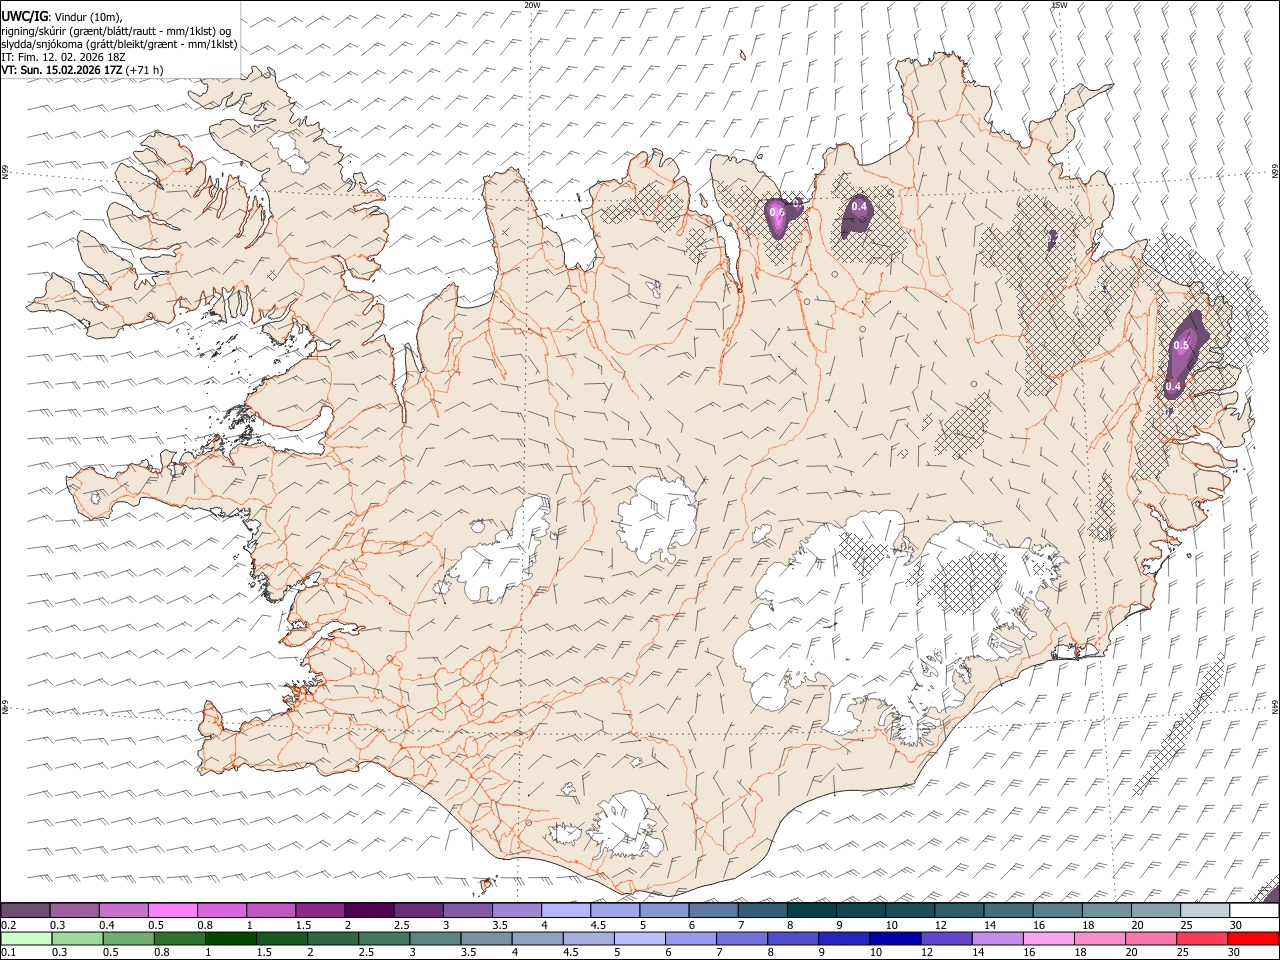Click the 0.4 label next to the 0.6 contour

click(x=858, y=207)
